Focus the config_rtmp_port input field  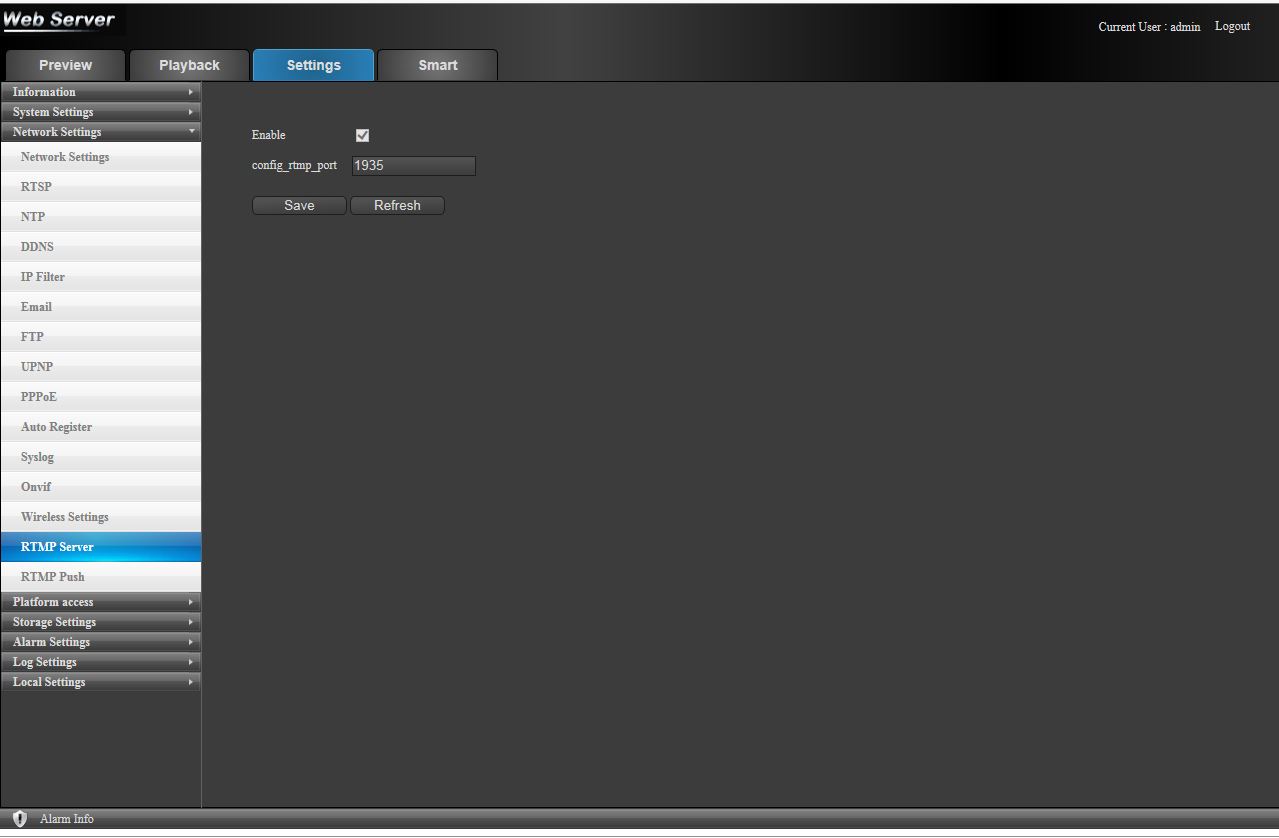tap(413, 166)
